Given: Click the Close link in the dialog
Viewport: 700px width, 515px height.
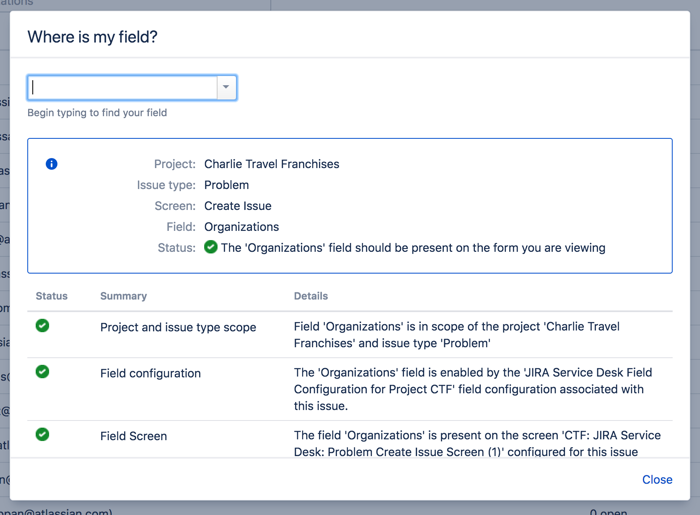Looking at the screenshot, I should [x=657, y=480].
